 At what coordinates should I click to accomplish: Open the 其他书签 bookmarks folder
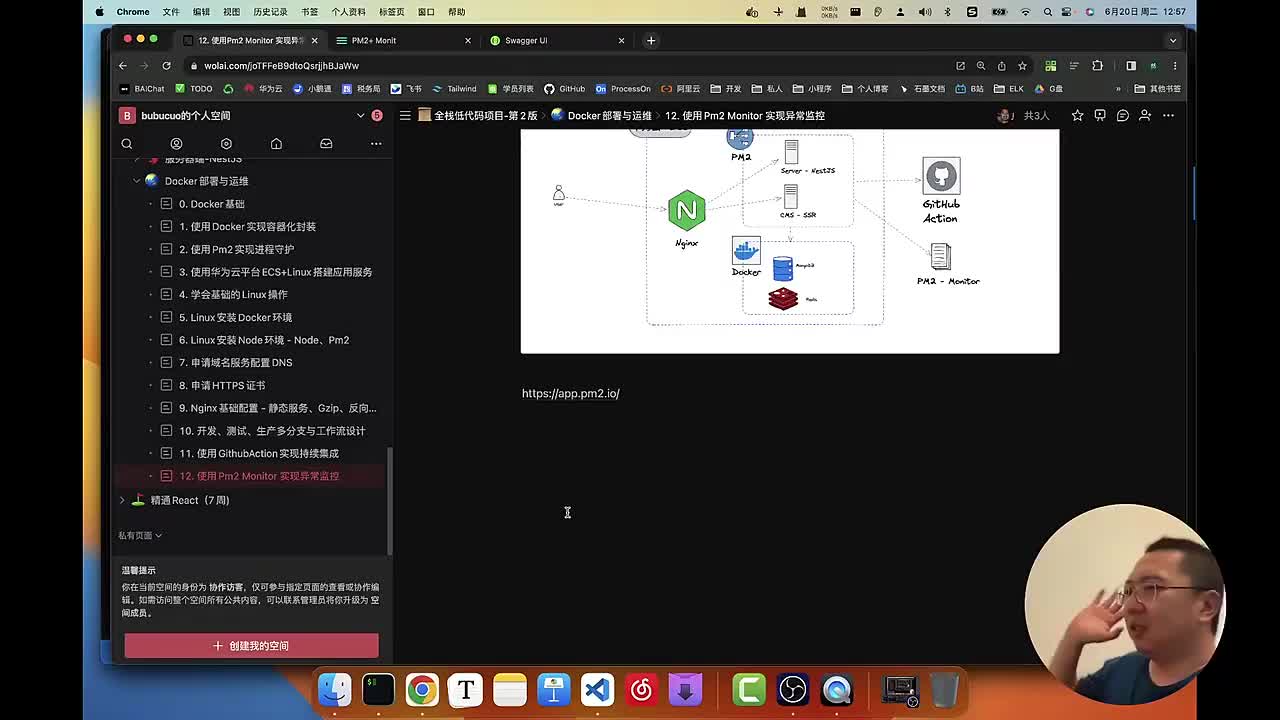point(1157,89)
